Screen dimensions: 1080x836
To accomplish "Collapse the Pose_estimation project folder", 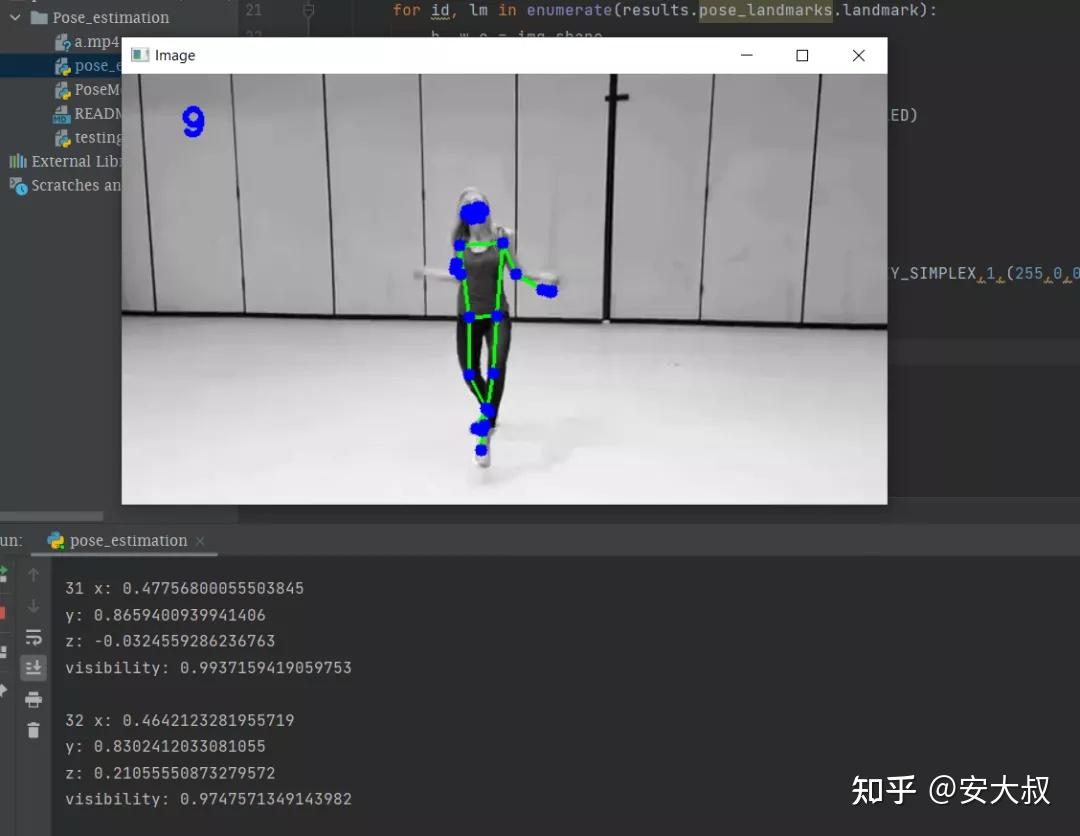I will (x=14, y=17).
